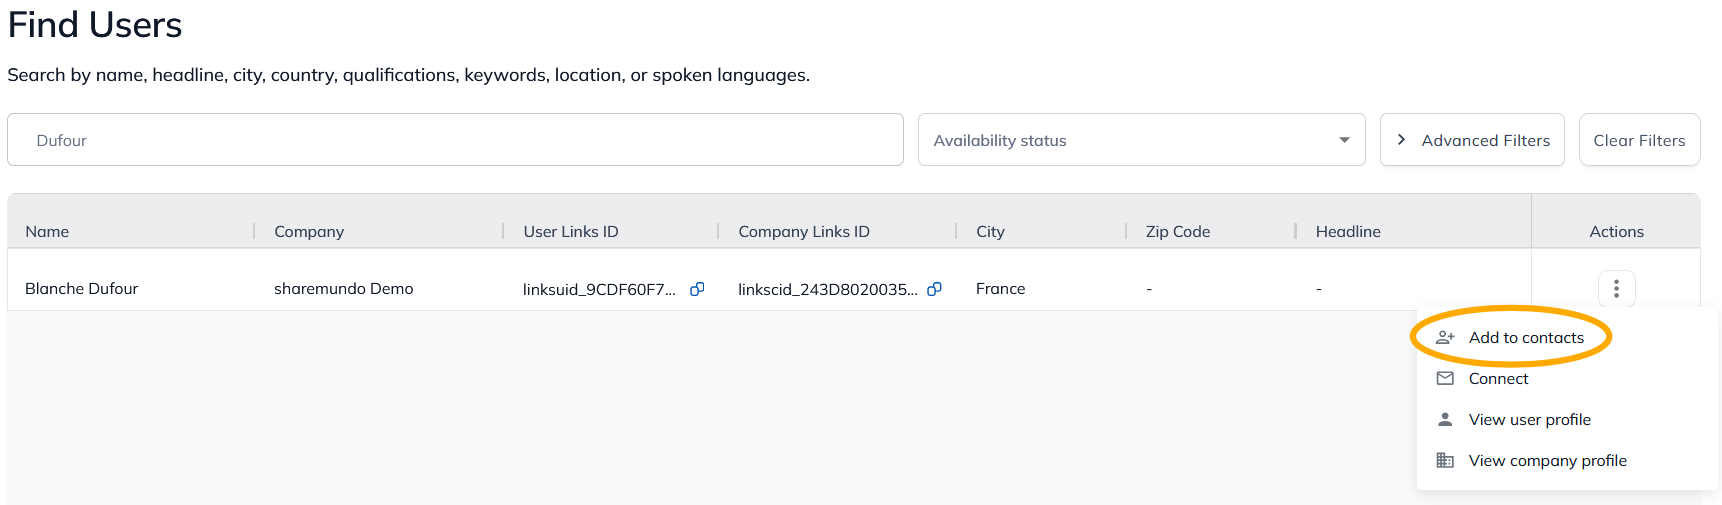The image size is (1722, 505).
Task: Click the Advanced Filters chevron icon
Action: [1401, 140]
